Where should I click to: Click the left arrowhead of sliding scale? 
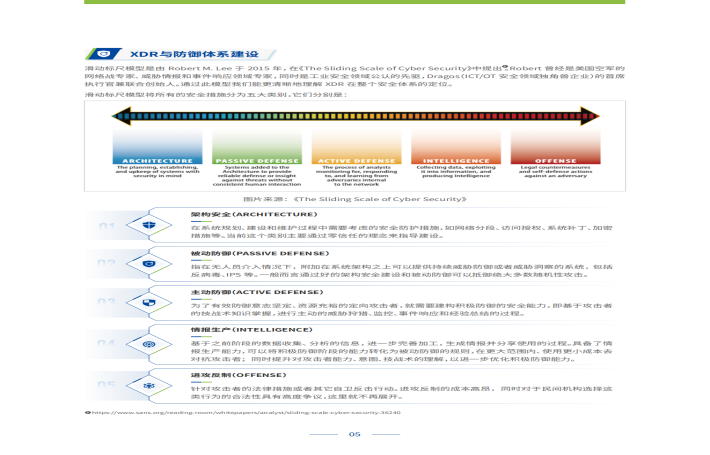pyautogui.click(x=121, y=116)
